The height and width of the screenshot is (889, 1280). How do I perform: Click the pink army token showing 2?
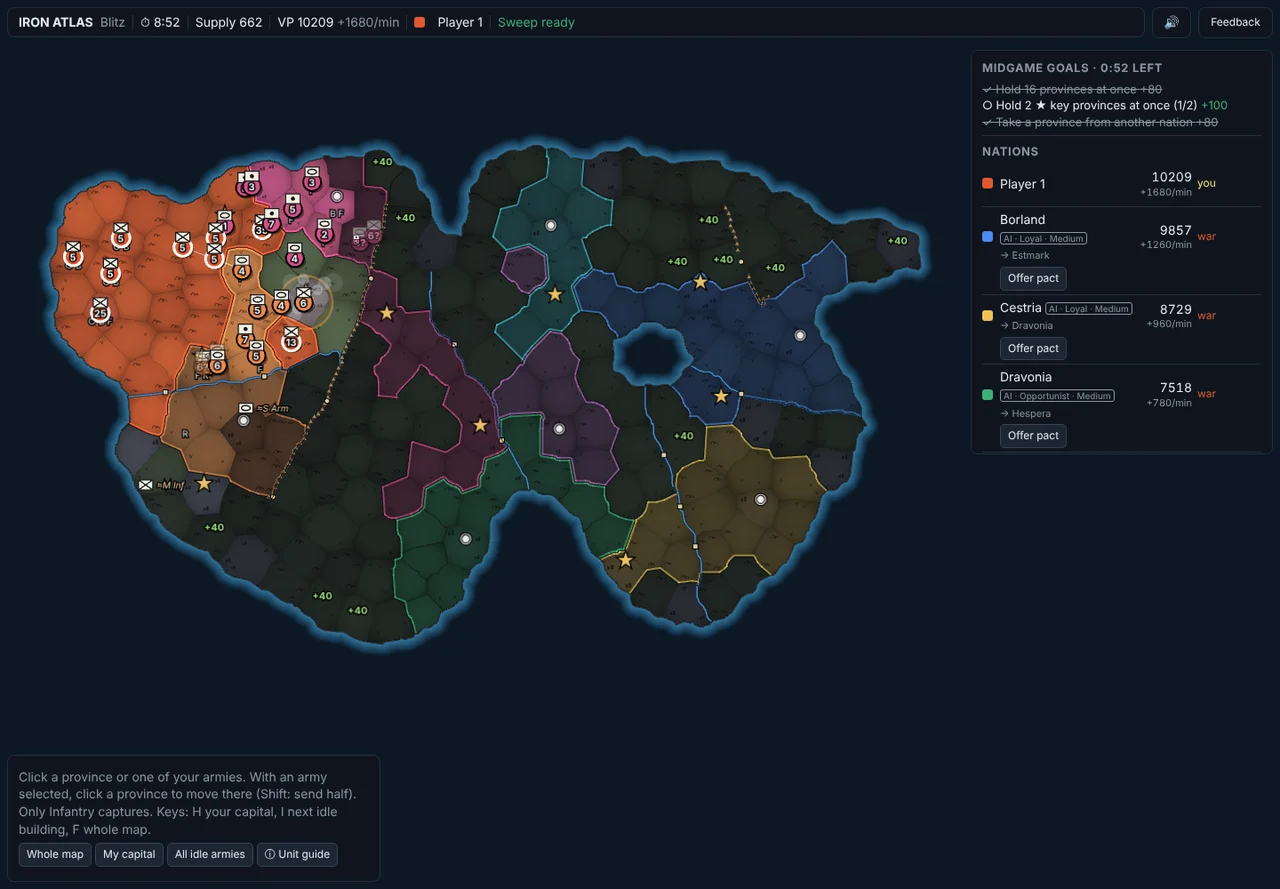324,232
